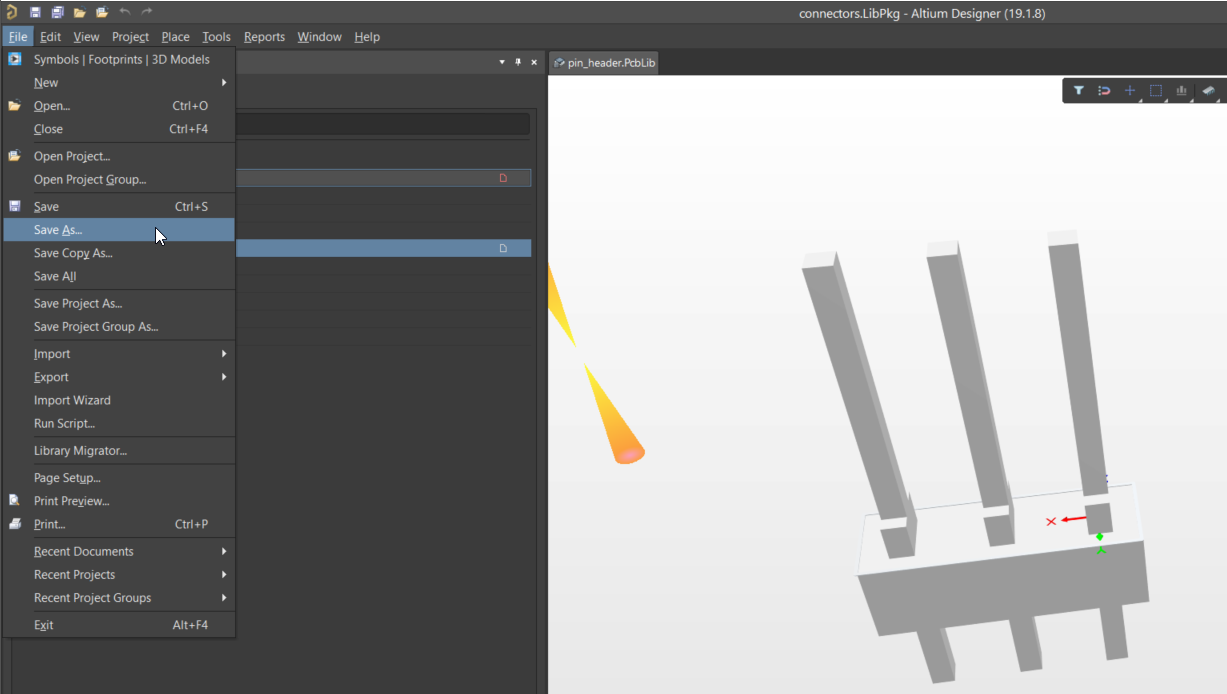Choose Save As... from File menu
The width and height of the screenshot is (1227, 694).
[x=58, y=230]
